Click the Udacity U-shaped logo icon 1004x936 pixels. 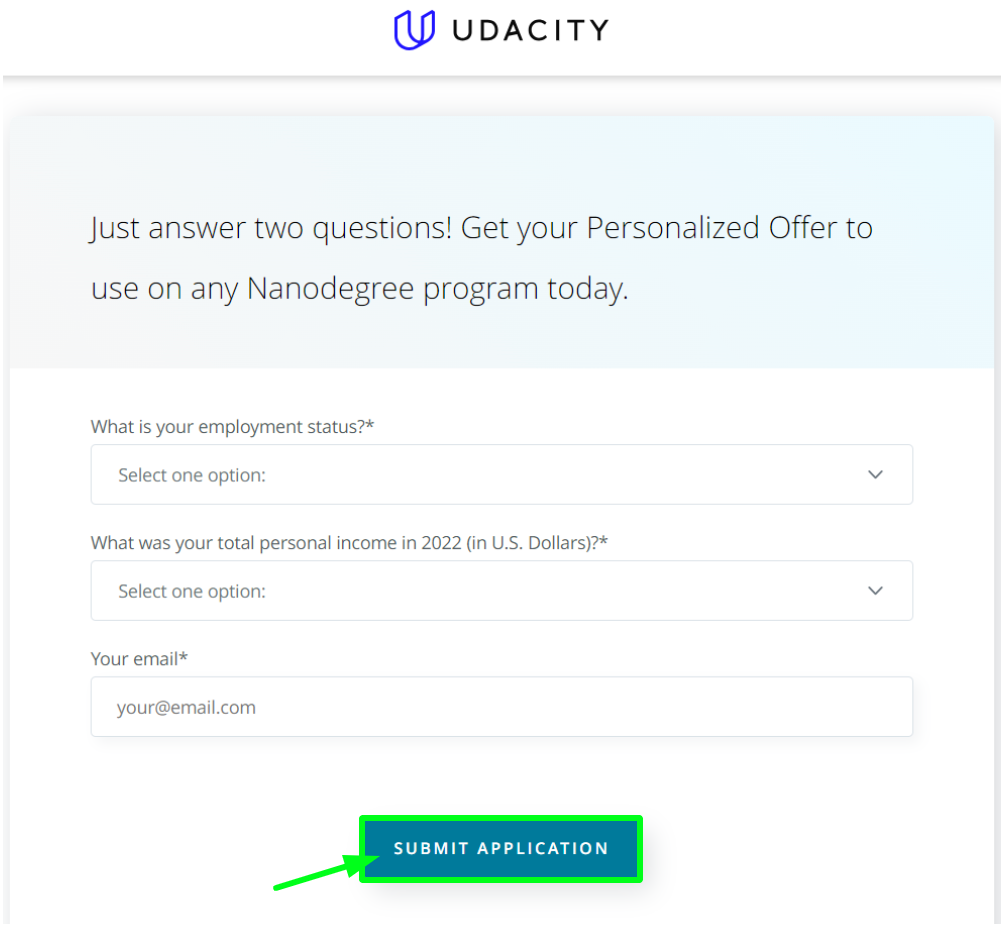pyautogui.click(x=414, y=29)
